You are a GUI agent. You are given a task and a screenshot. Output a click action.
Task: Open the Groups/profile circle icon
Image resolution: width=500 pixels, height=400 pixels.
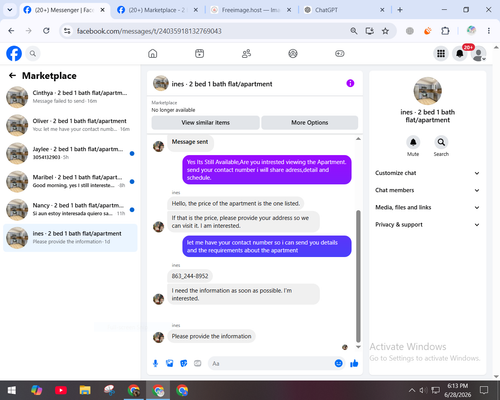[293, 53]
